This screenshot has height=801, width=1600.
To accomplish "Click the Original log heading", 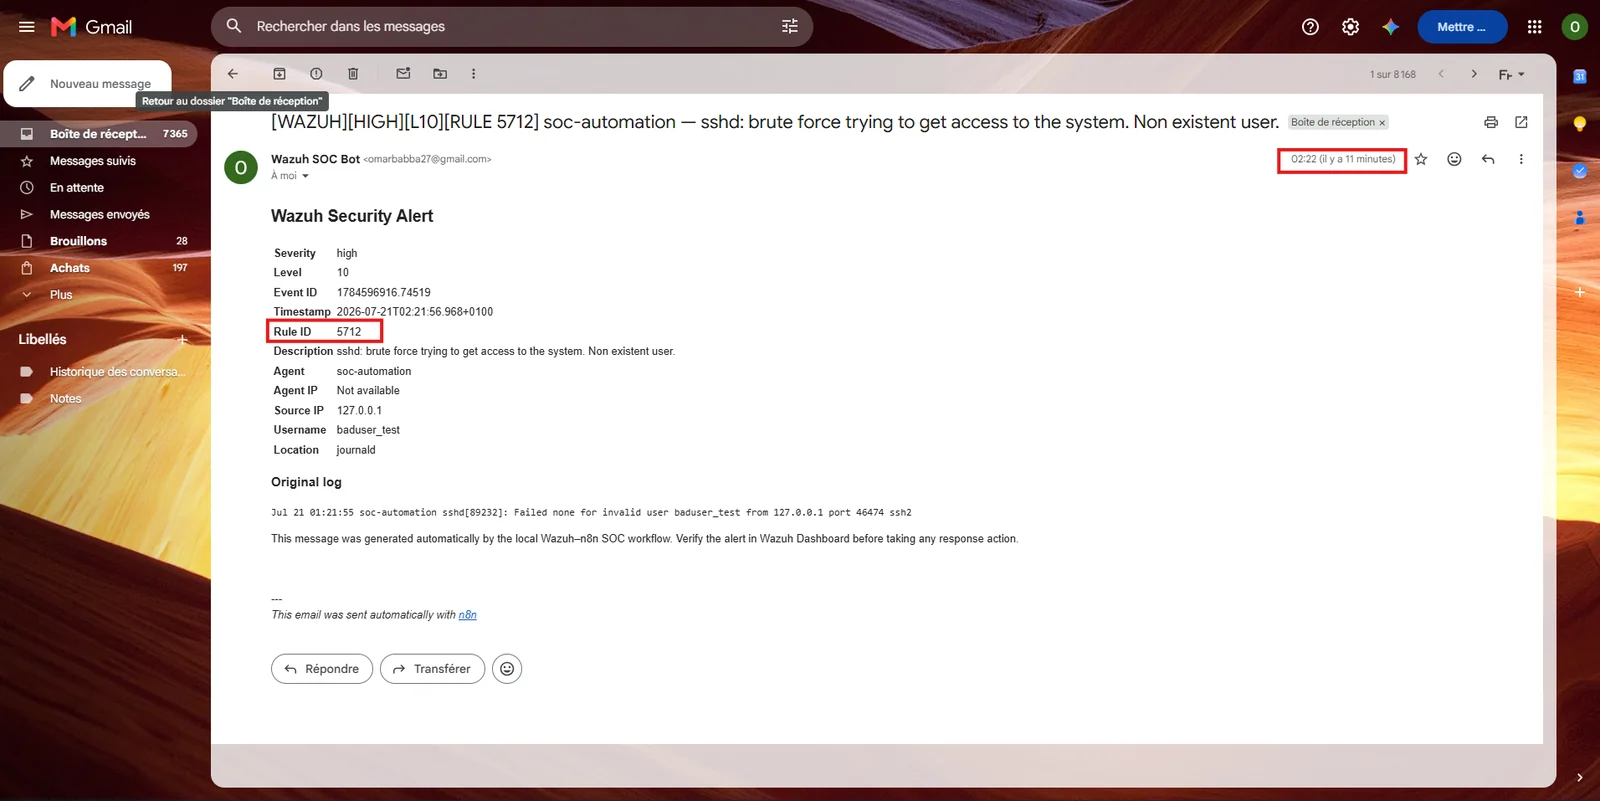I will point(306,482).
